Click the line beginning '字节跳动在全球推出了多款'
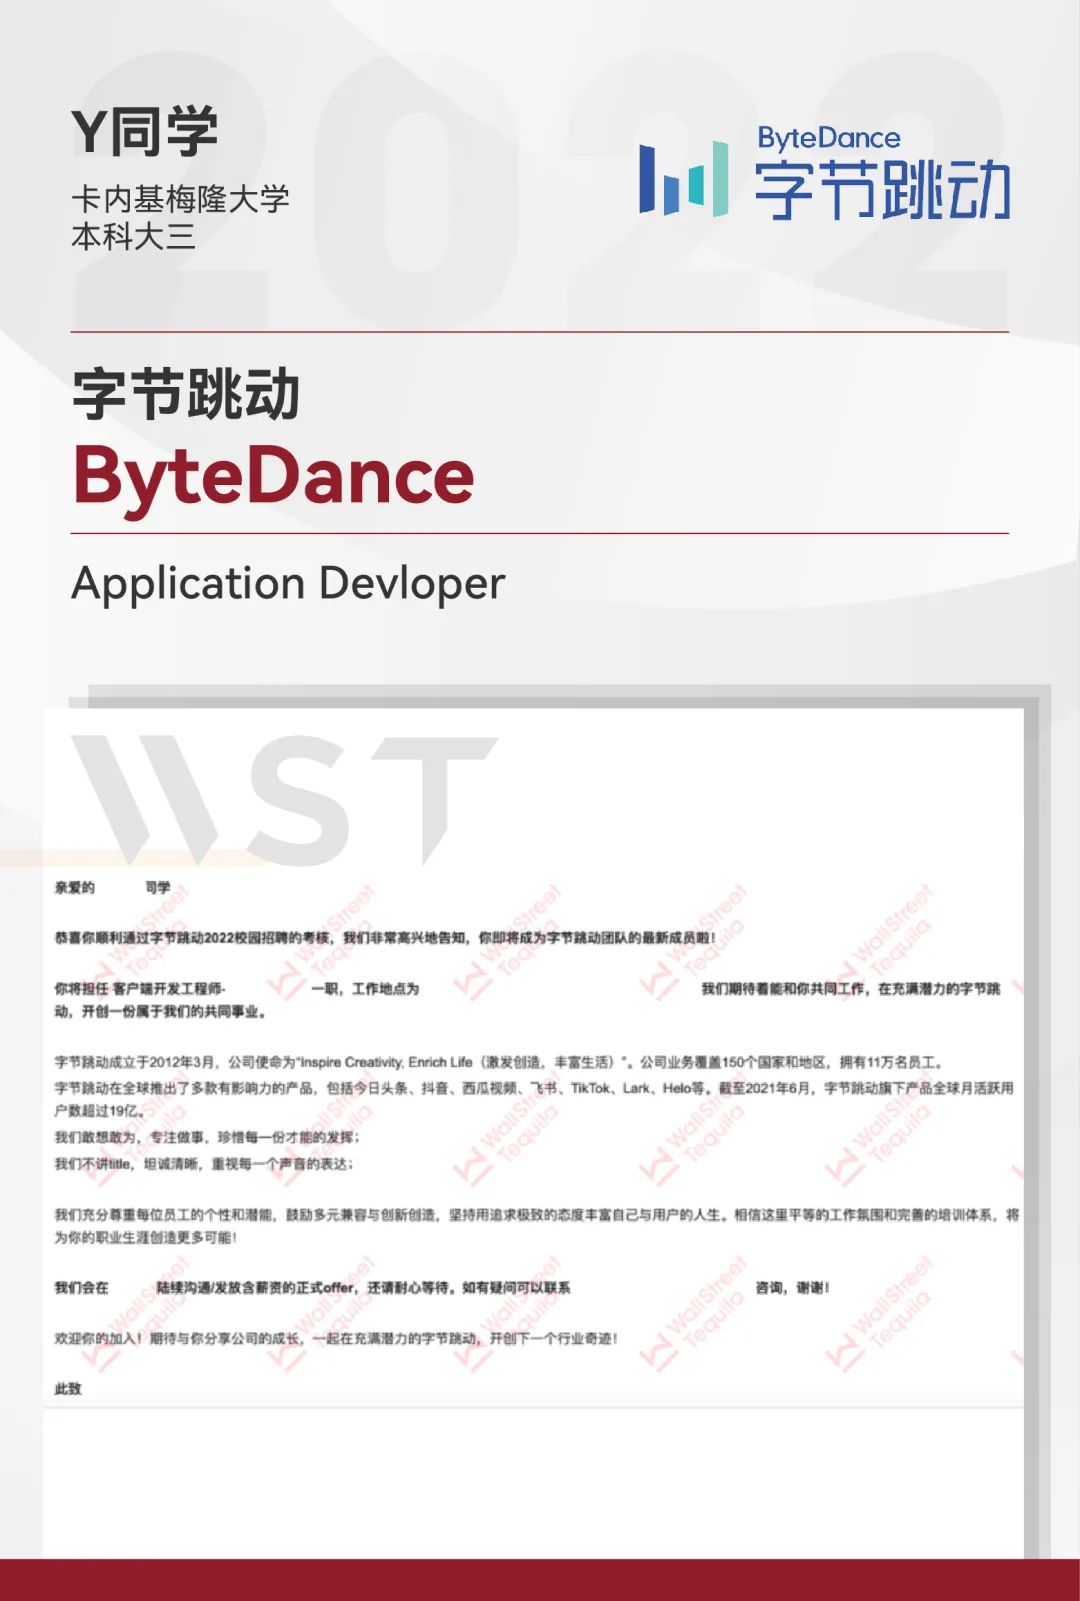The height and width of the screenshot is (1601, 1080). pyautogui.click(x=534, y=1099)
